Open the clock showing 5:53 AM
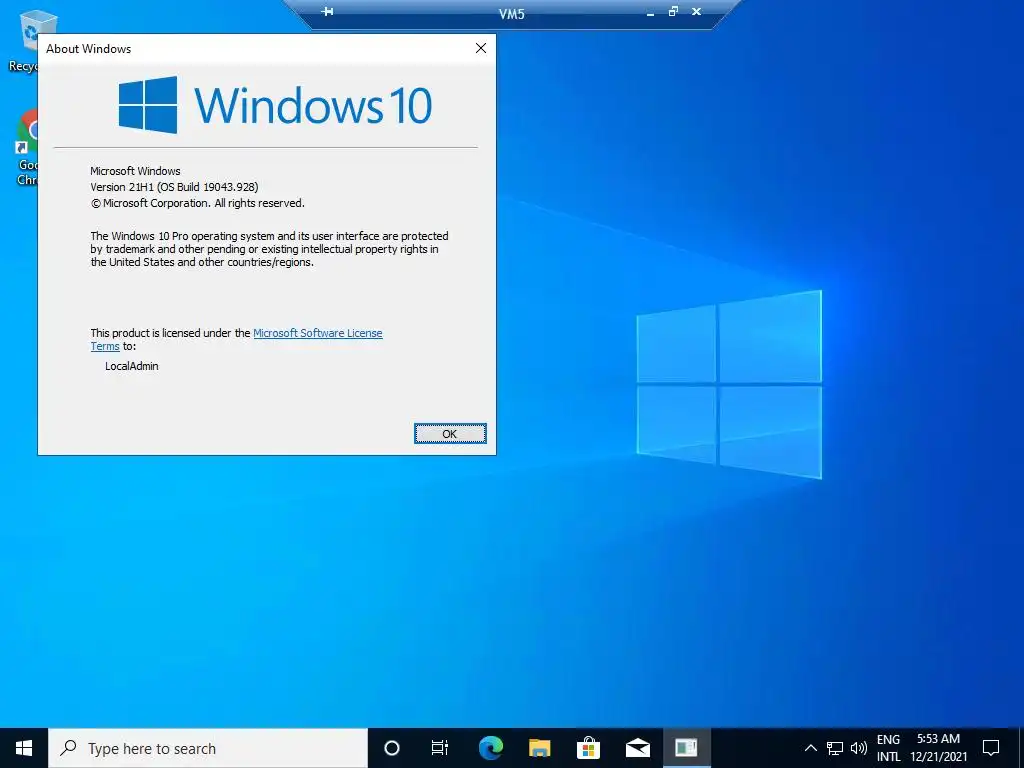The width and height of the screenshot is (1024, 768). [x=938, y=748]
